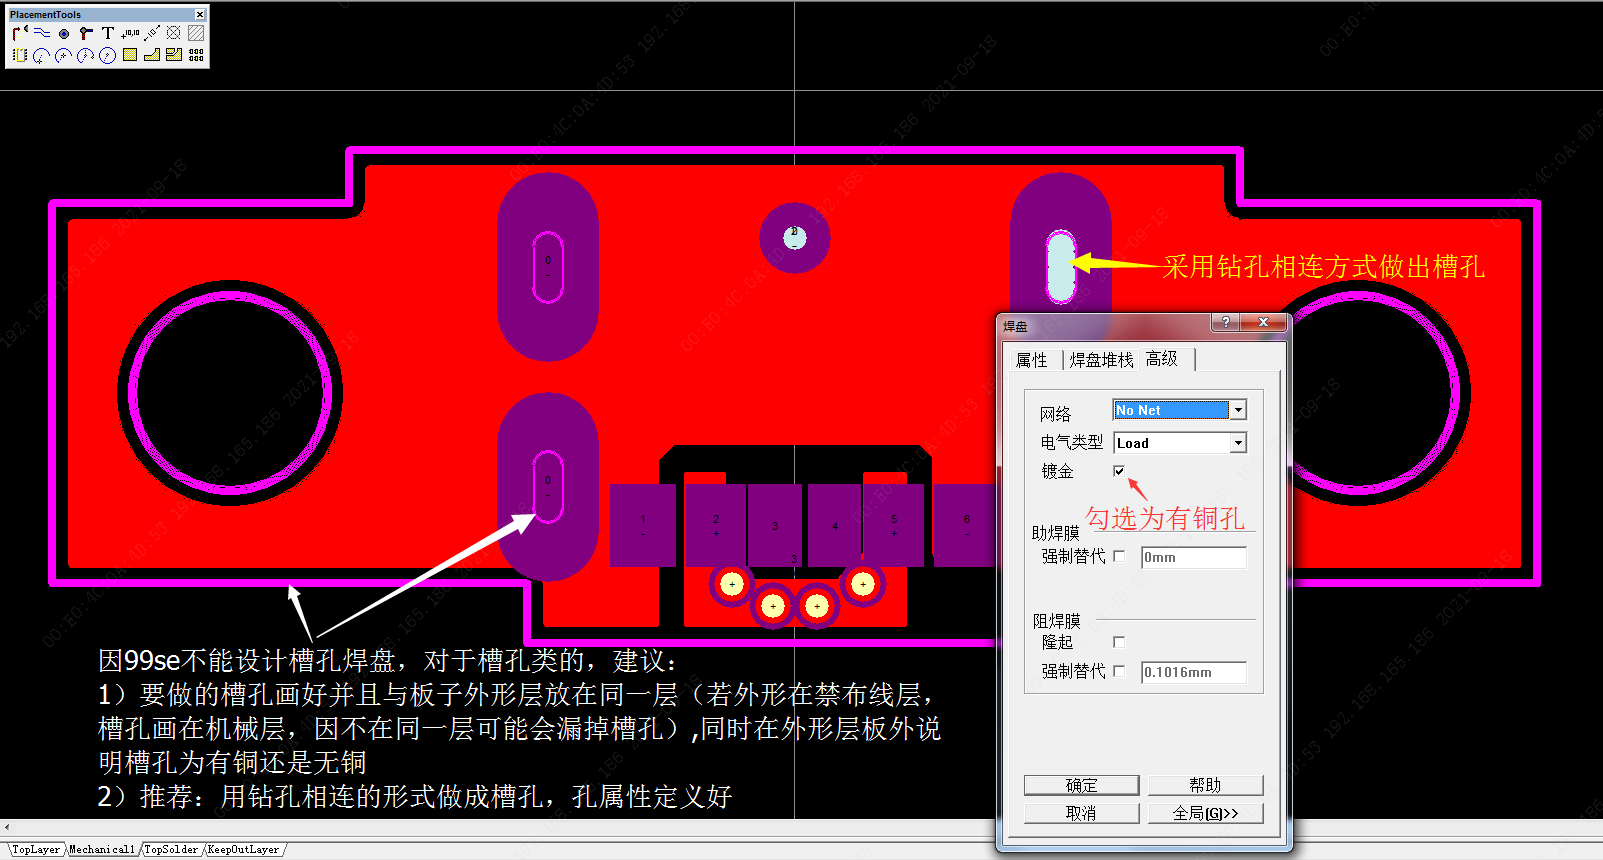1603x860 pixels.
Task: Select the place text string tool
Action: tap(108, 33)
